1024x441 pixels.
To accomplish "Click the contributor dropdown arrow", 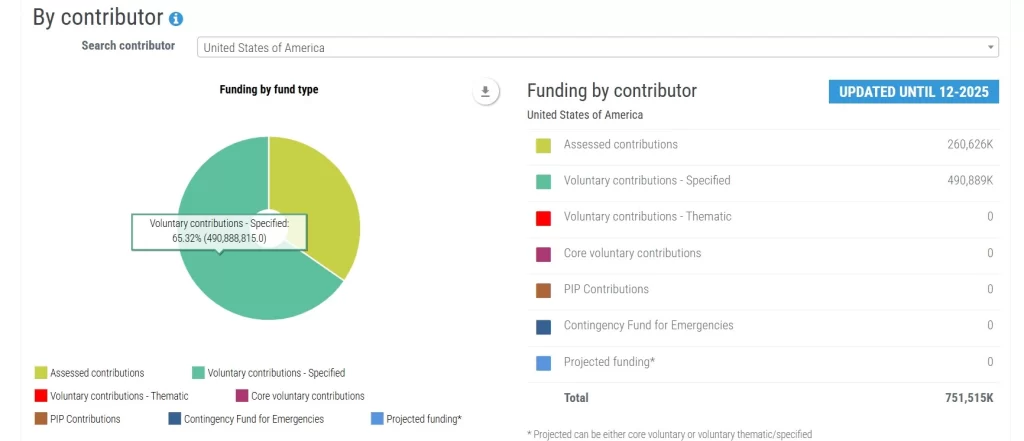I will click(990, 47).
